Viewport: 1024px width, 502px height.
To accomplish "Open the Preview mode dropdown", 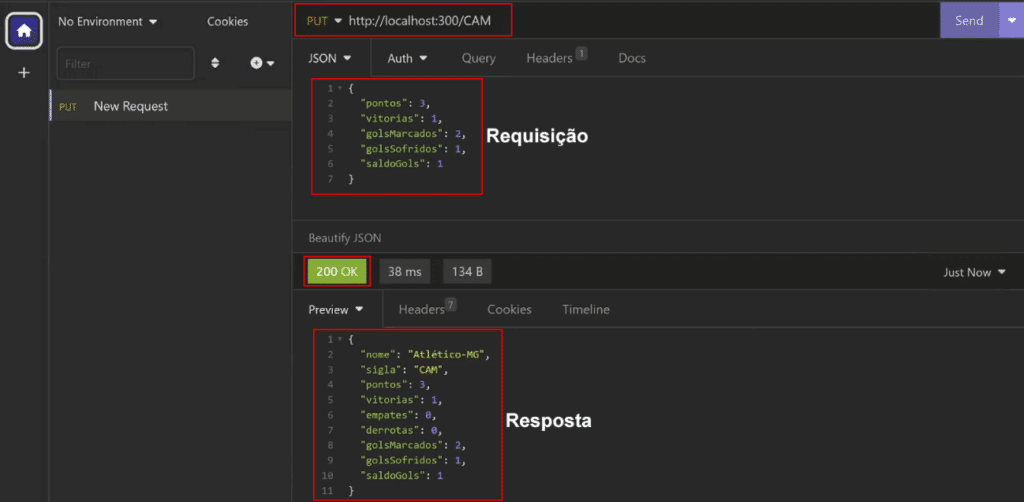I will pyautogui.click(x=336, y=309).
